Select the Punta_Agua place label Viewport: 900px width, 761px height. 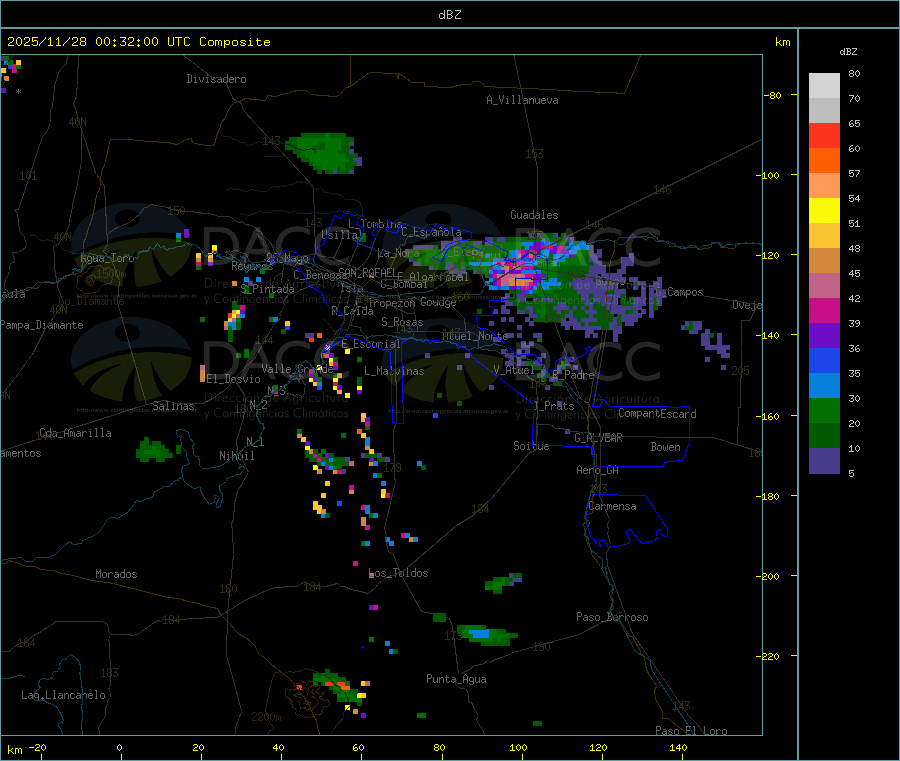[456, 679]
